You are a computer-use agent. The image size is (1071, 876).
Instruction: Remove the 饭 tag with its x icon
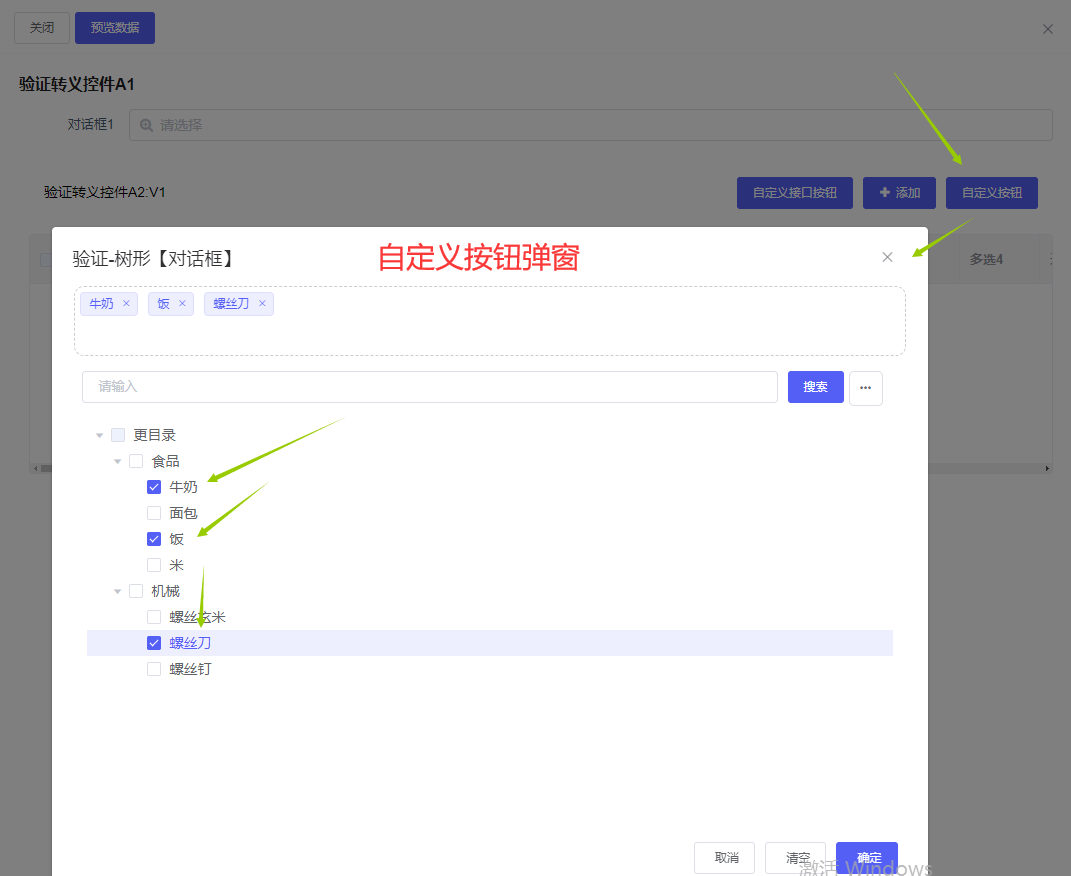point(182,304)
